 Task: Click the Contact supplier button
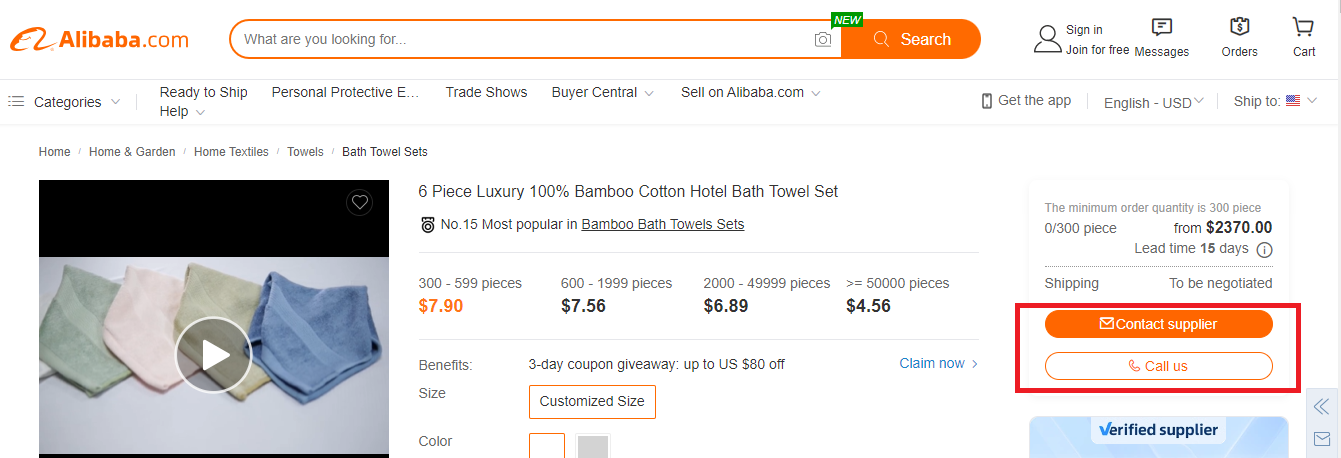pos(1158,324)
